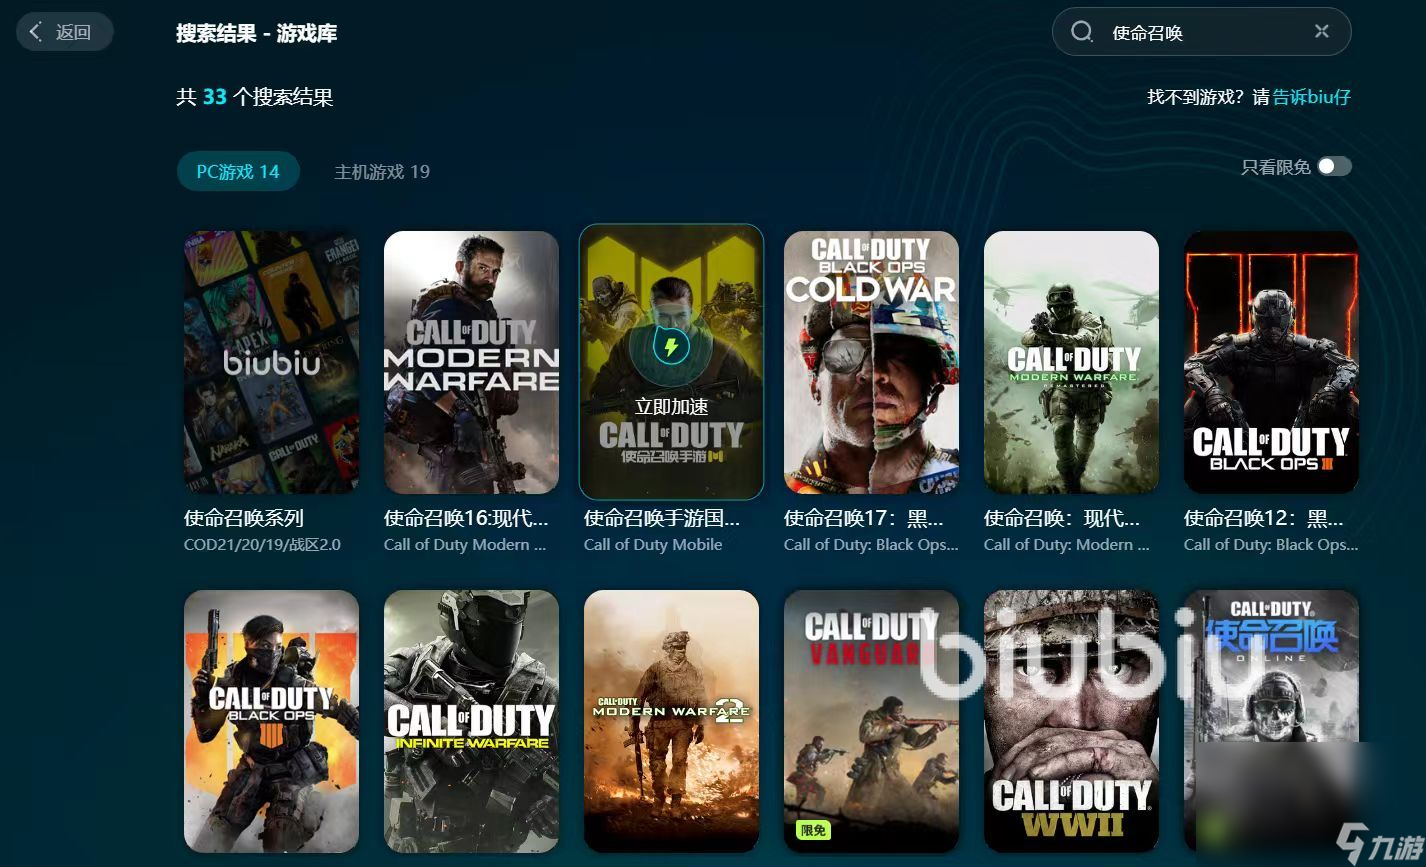Clear search text with the X icon
Image resolution: width=1426 pixels, height=867 pixels.
point(1321,32)
